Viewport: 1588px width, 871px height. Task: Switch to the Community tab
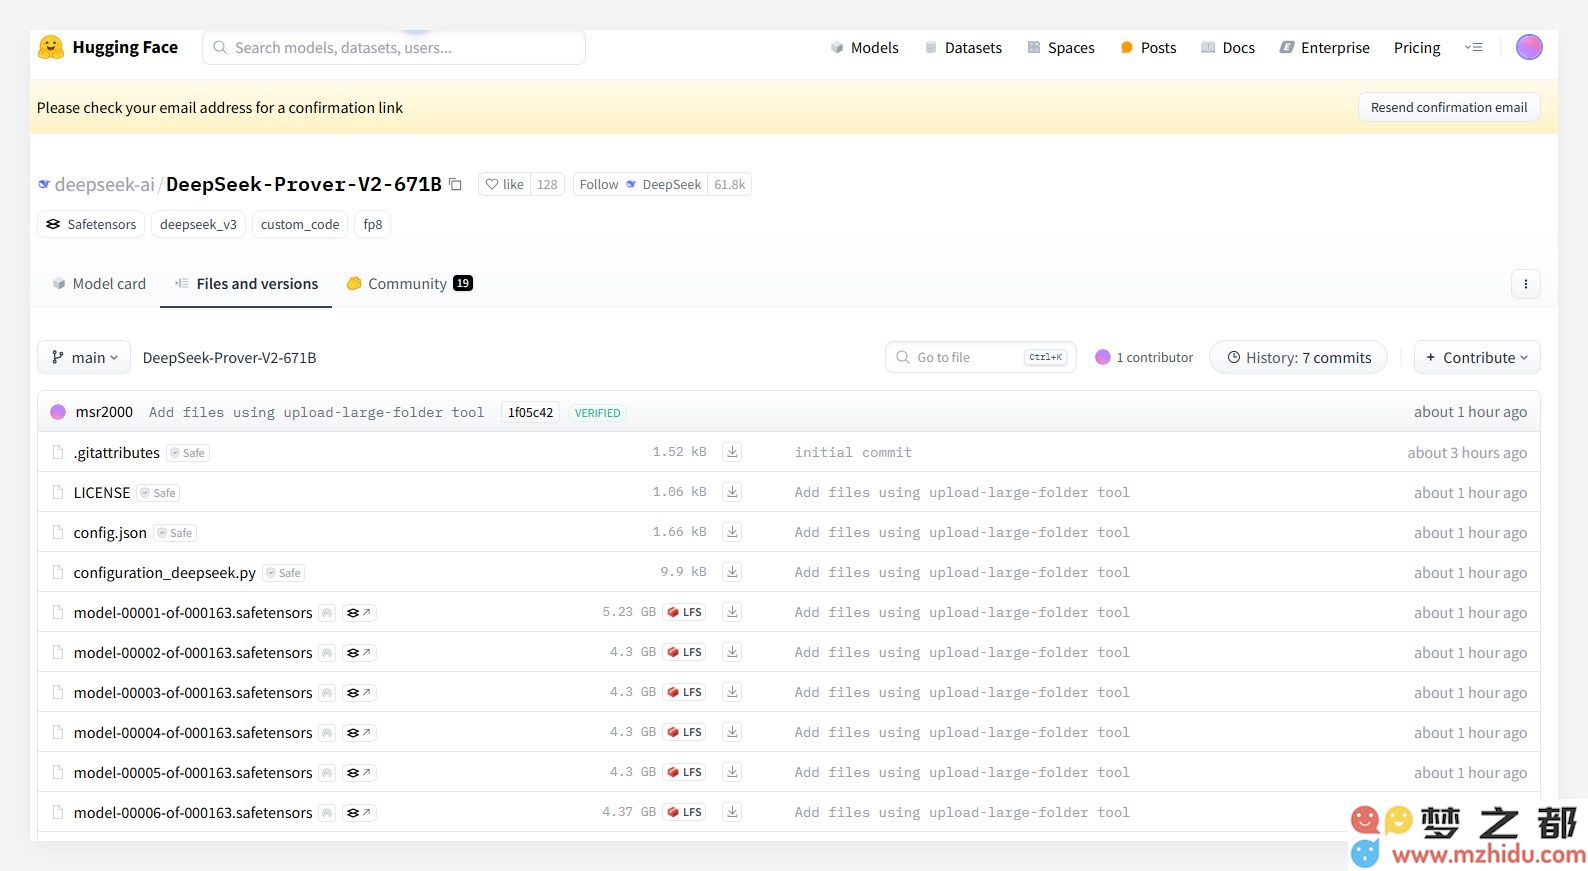point(409,284)
